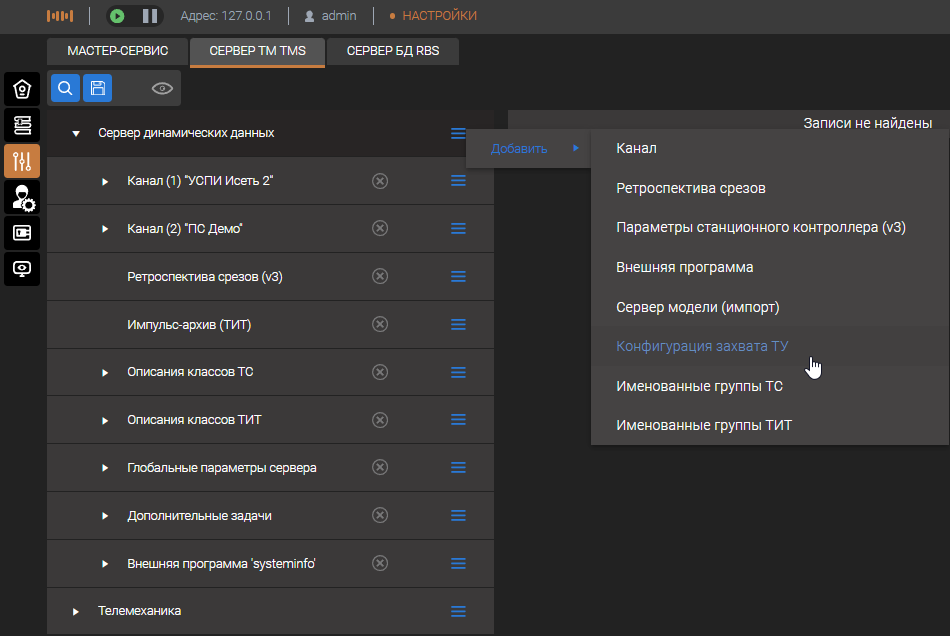Viewport: 950px width, 636px height.
Task: Click the monitor eye sidebar icon
Action: 22,268
